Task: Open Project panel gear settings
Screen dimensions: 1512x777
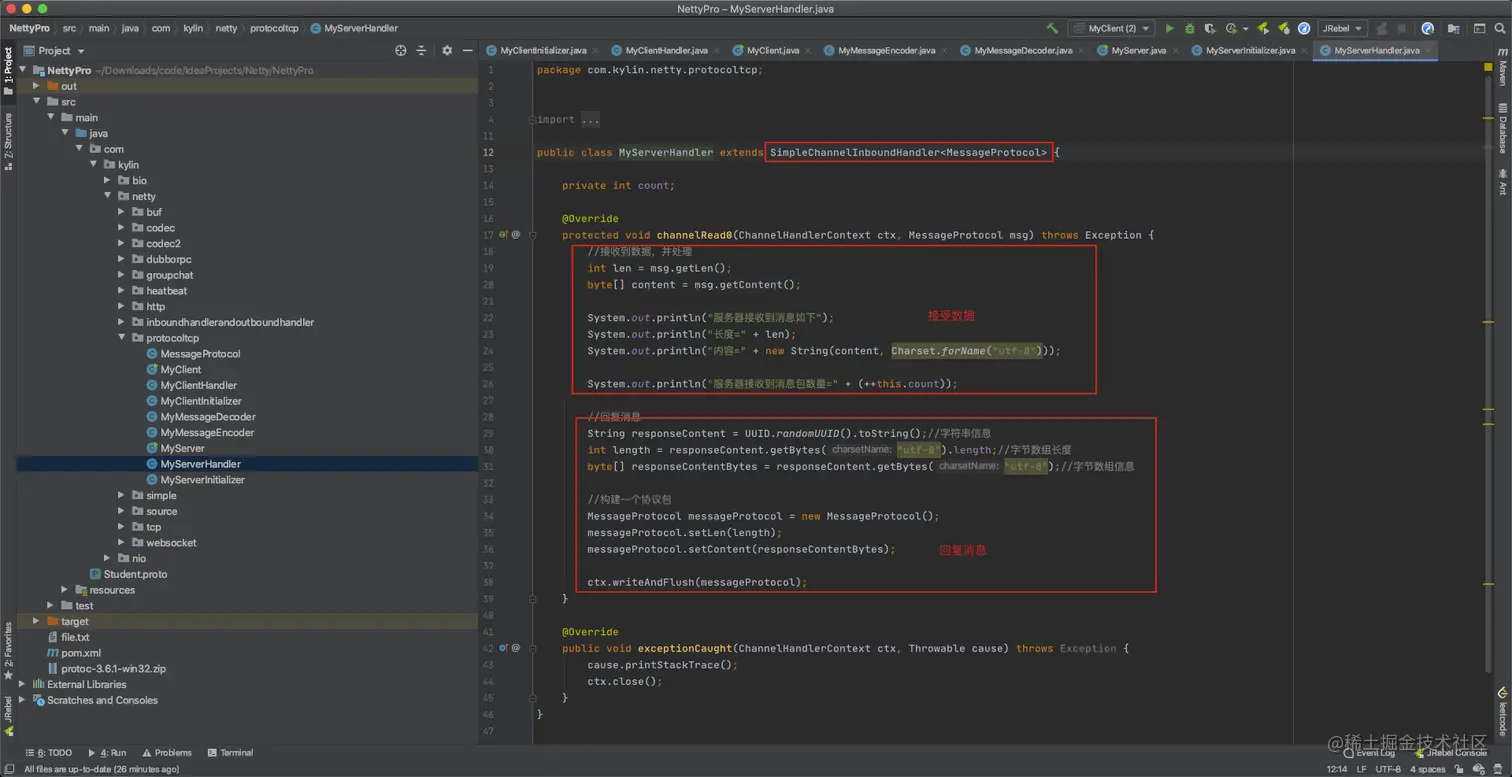Action: pos(447,51)
